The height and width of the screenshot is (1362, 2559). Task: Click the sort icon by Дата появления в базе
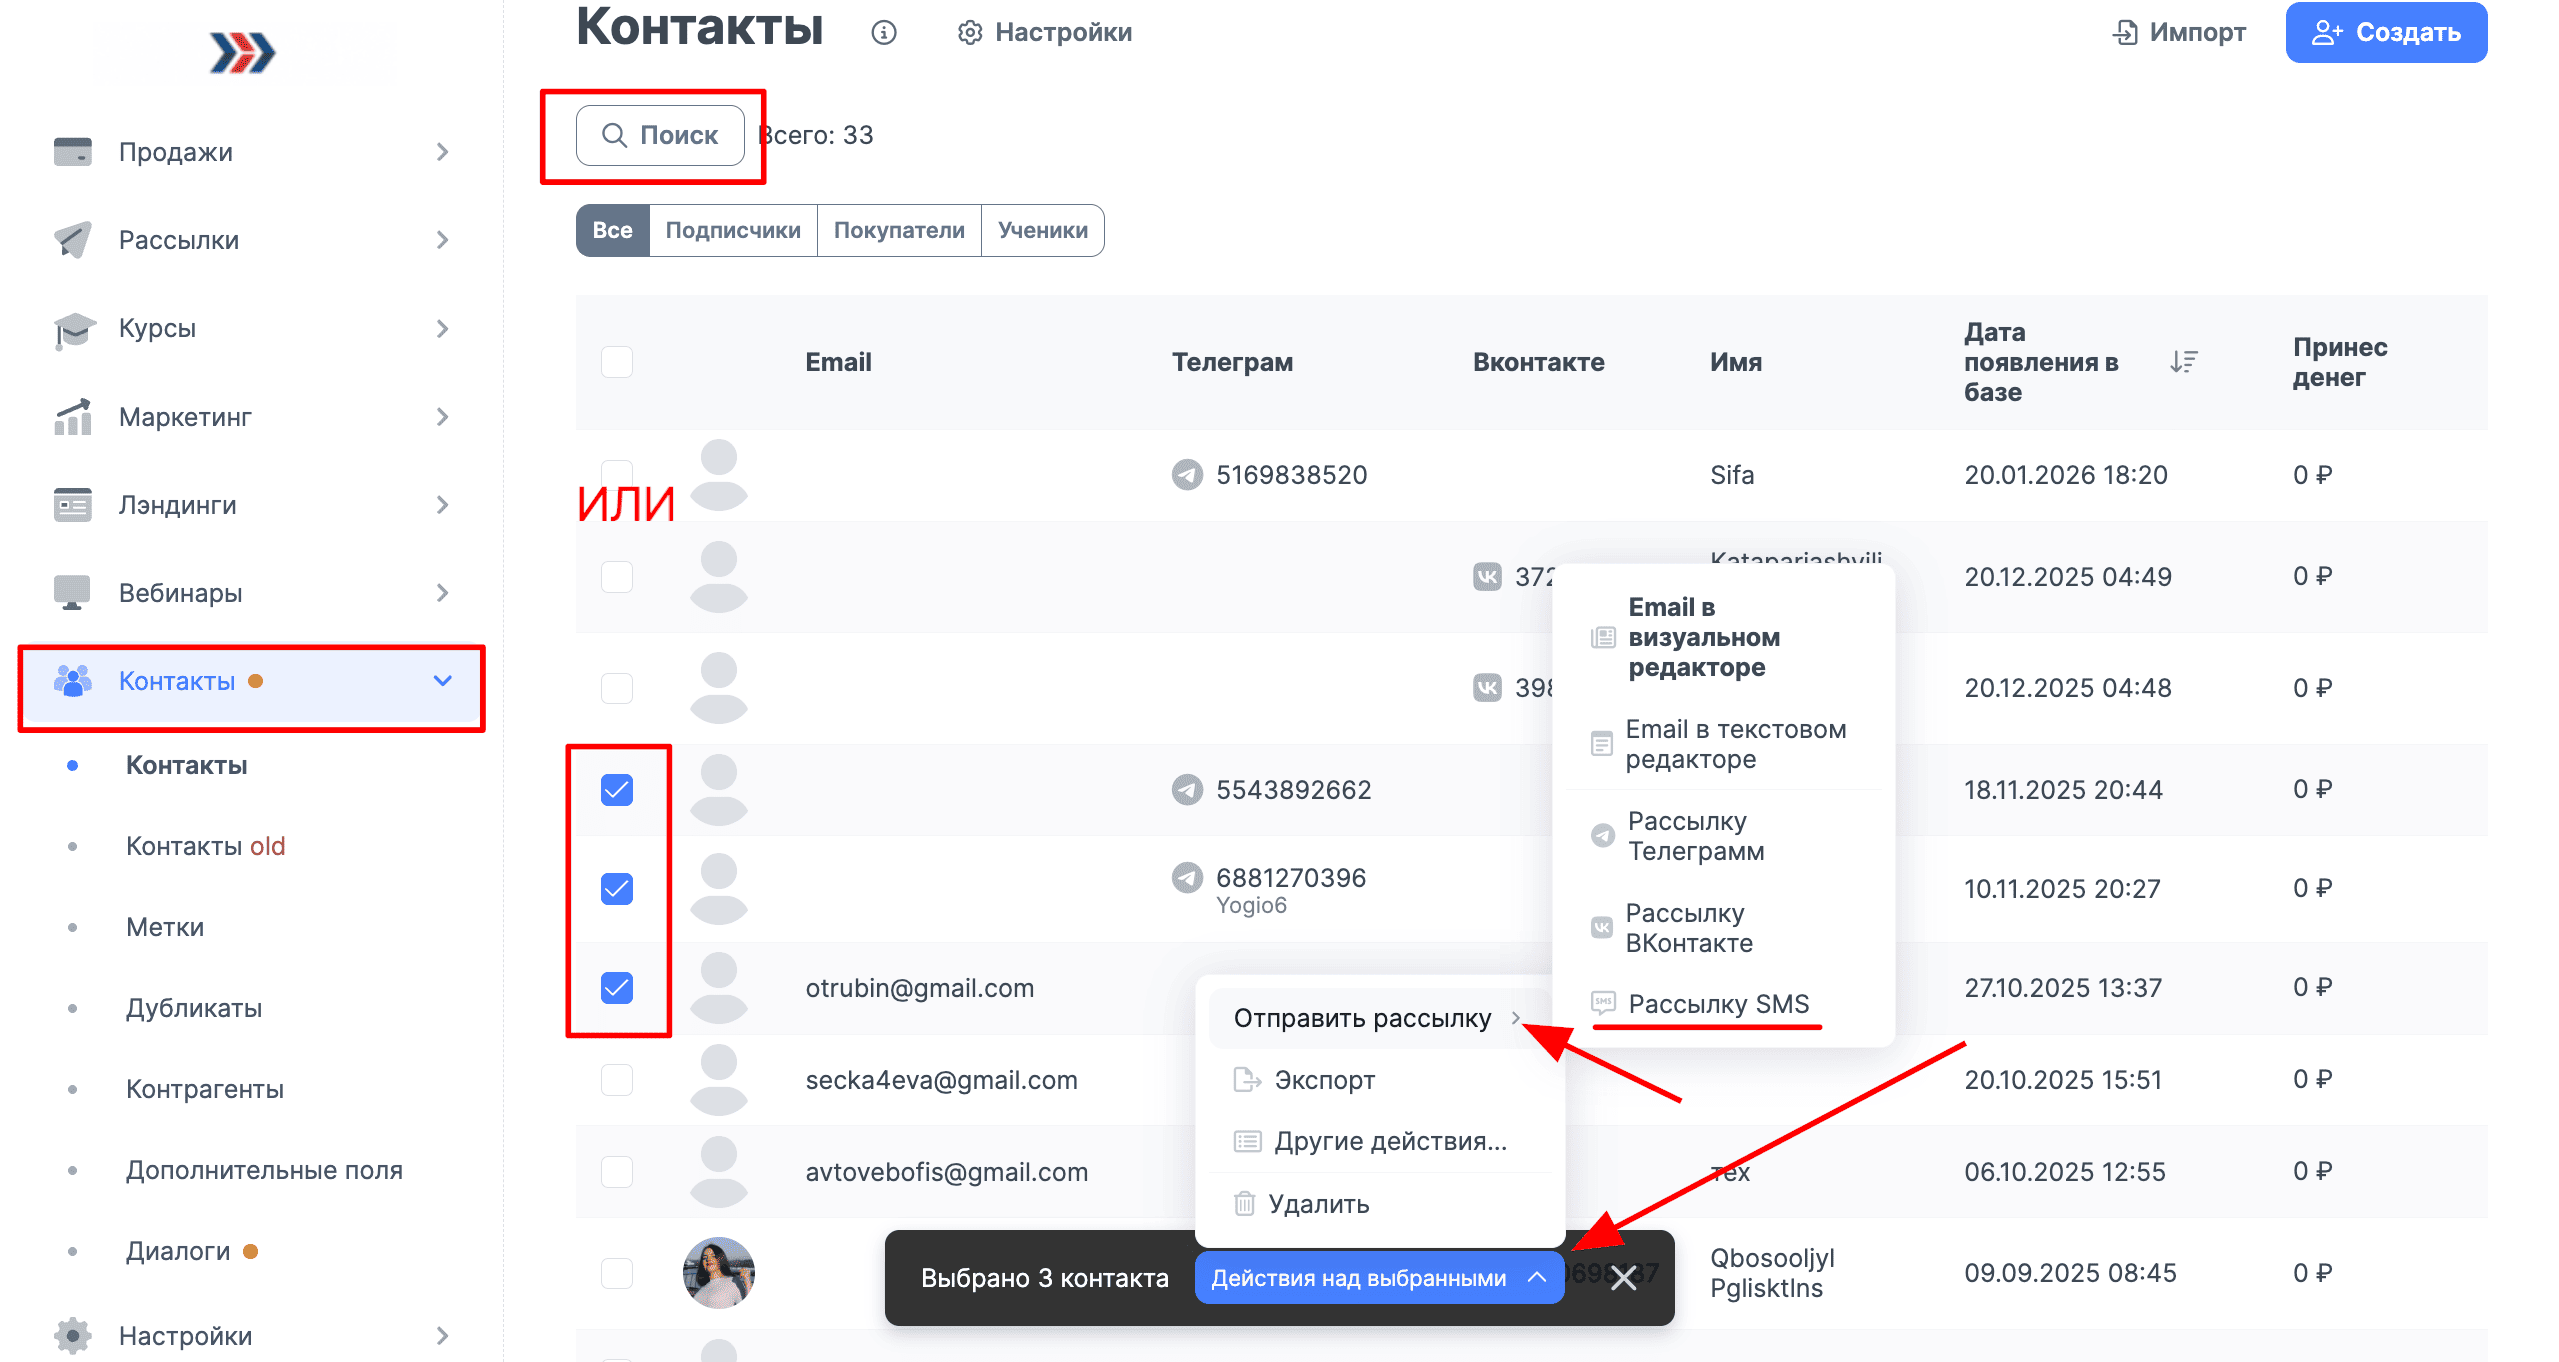2183,362
